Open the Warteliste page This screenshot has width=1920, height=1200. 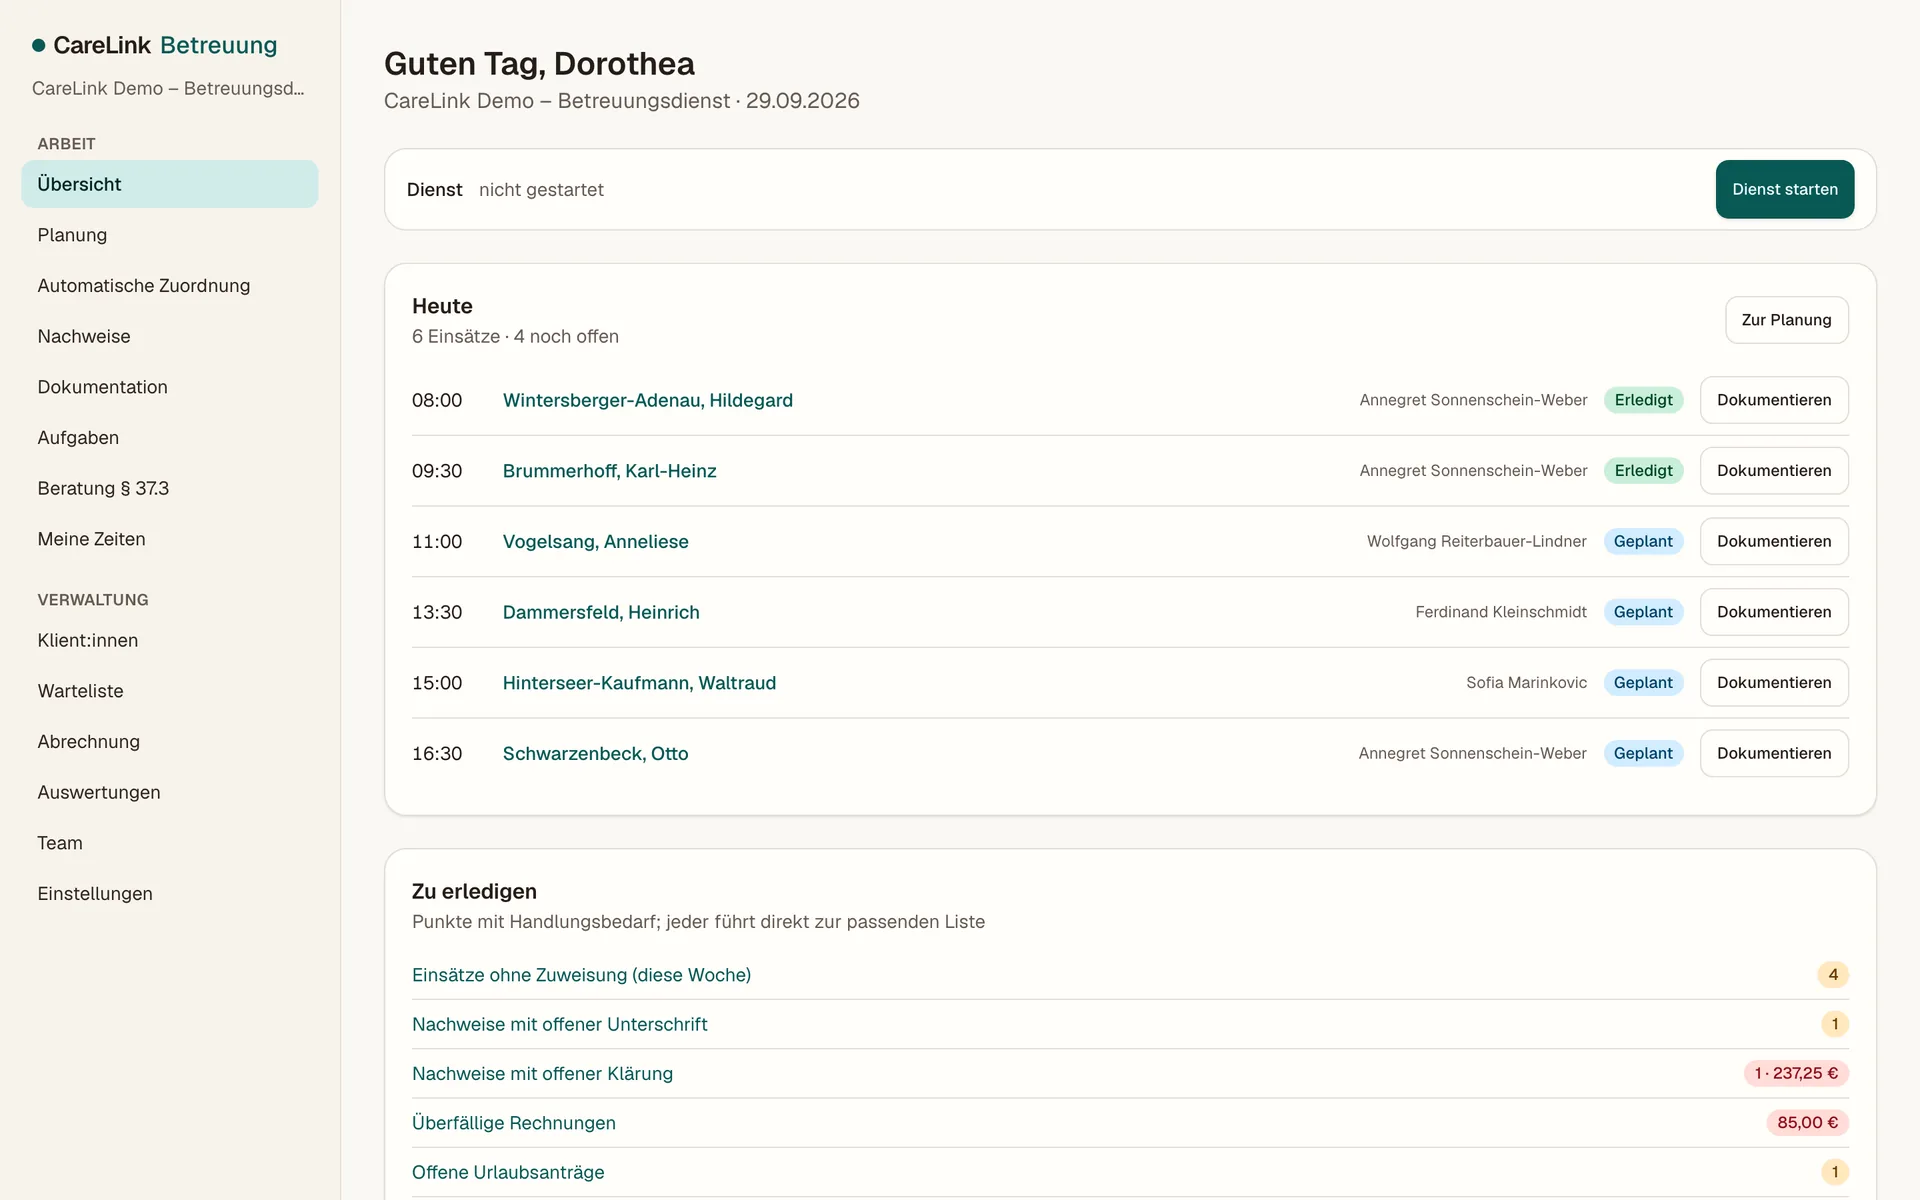click(x=170, y=691)
